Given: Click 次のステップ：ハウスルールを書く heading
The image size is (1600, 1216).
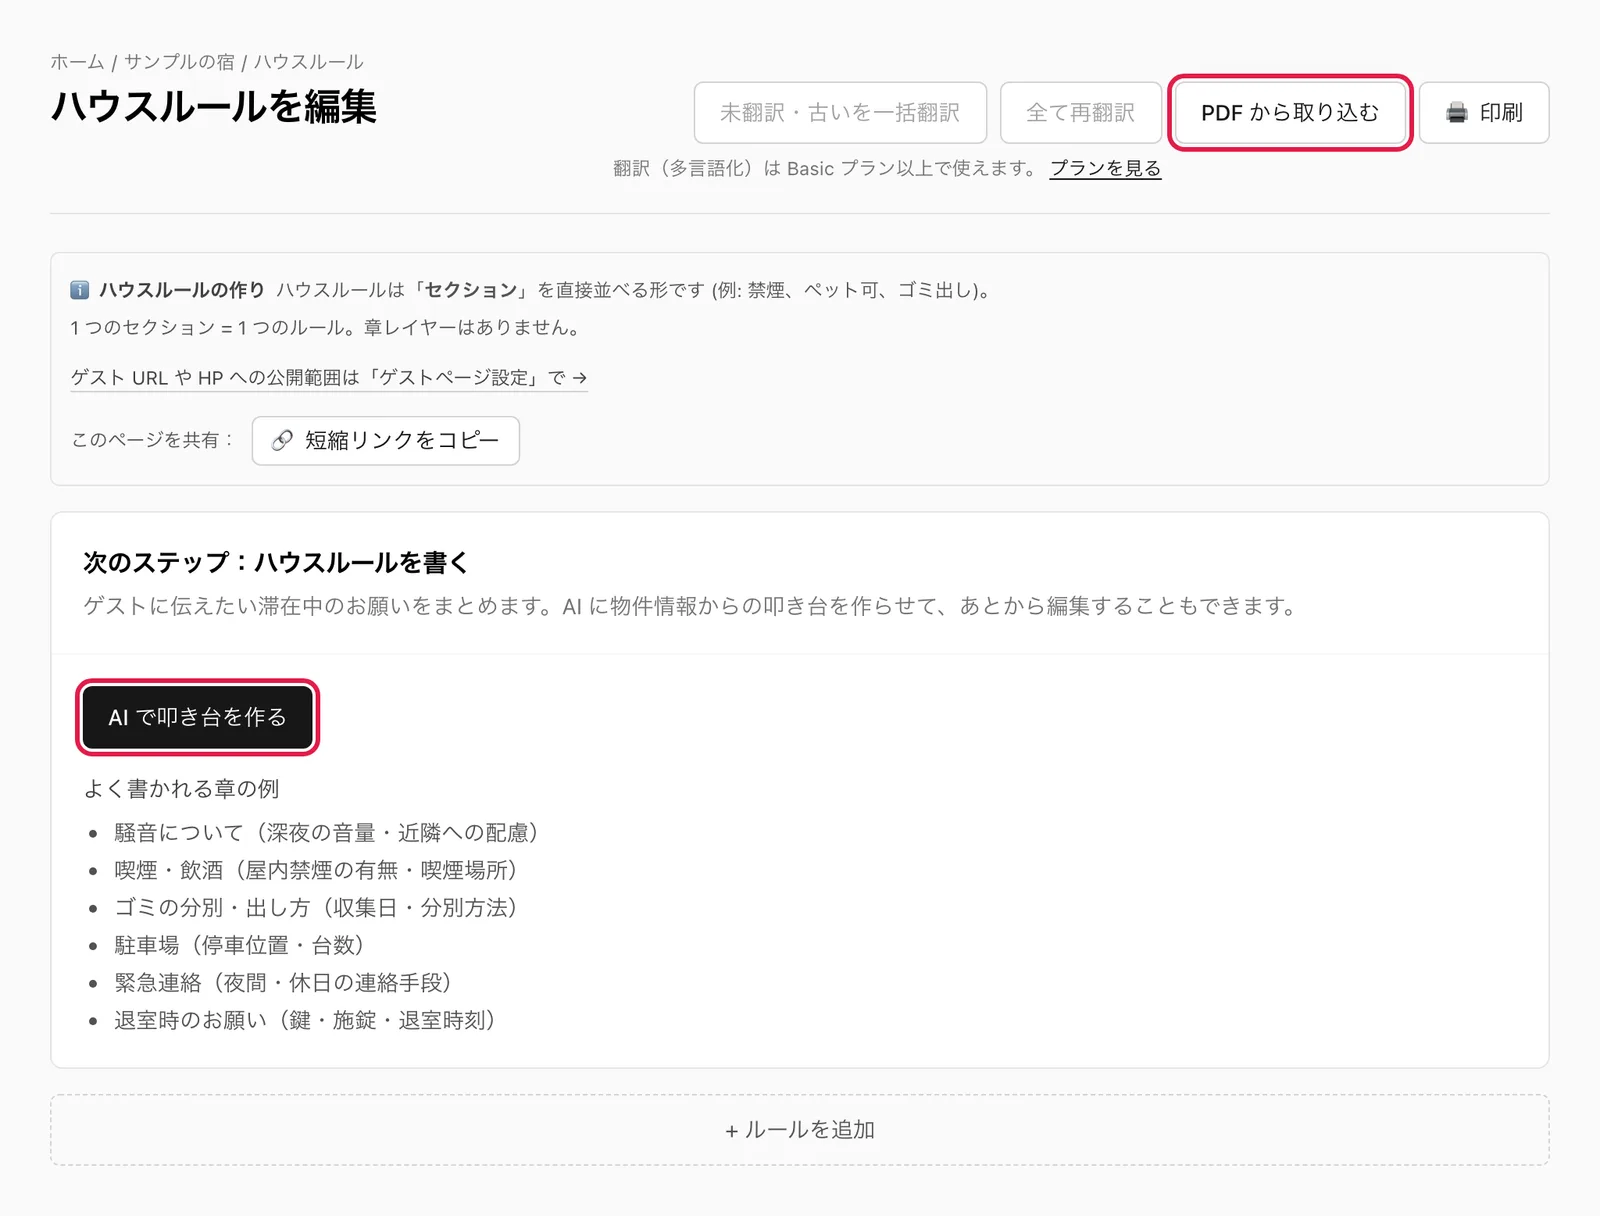Looking at the screenshot, I should (x=276, y=562).
